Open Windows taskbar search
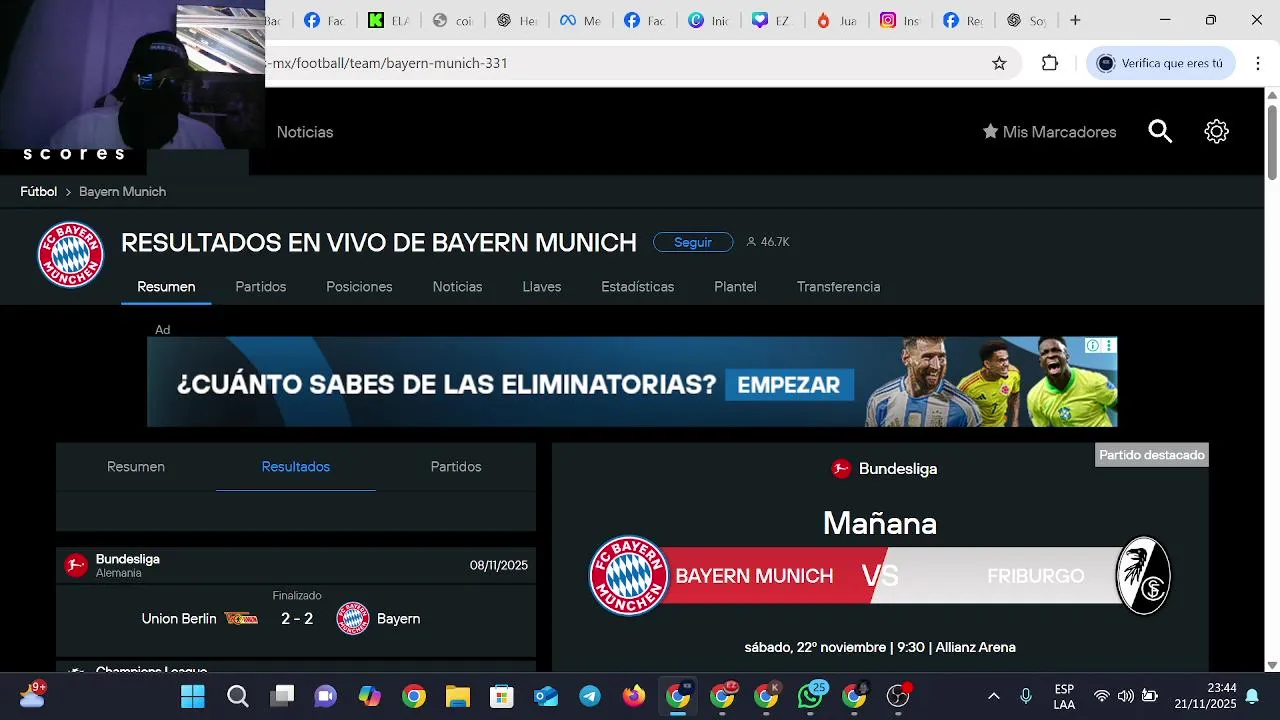The width and height of the screenshot is (1280, 720). (x=238, y=696)
